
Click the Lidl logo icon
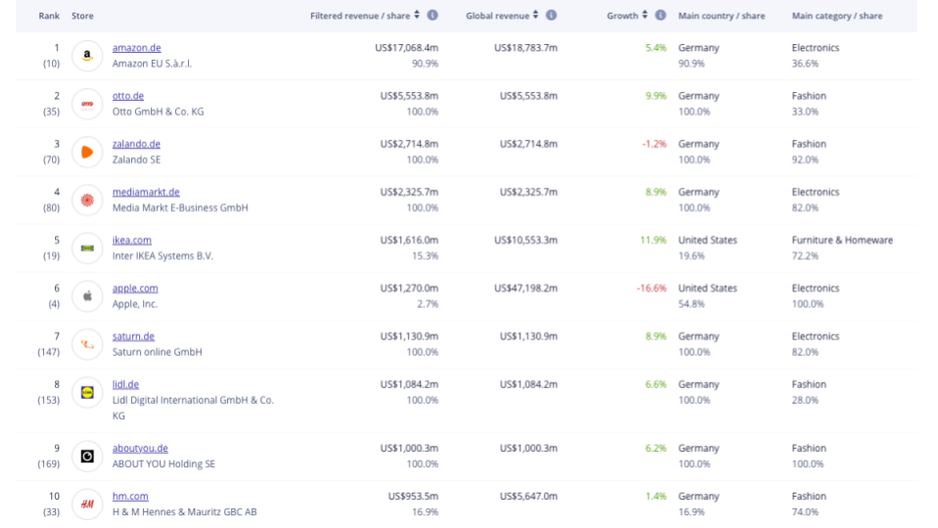point(87,392)
